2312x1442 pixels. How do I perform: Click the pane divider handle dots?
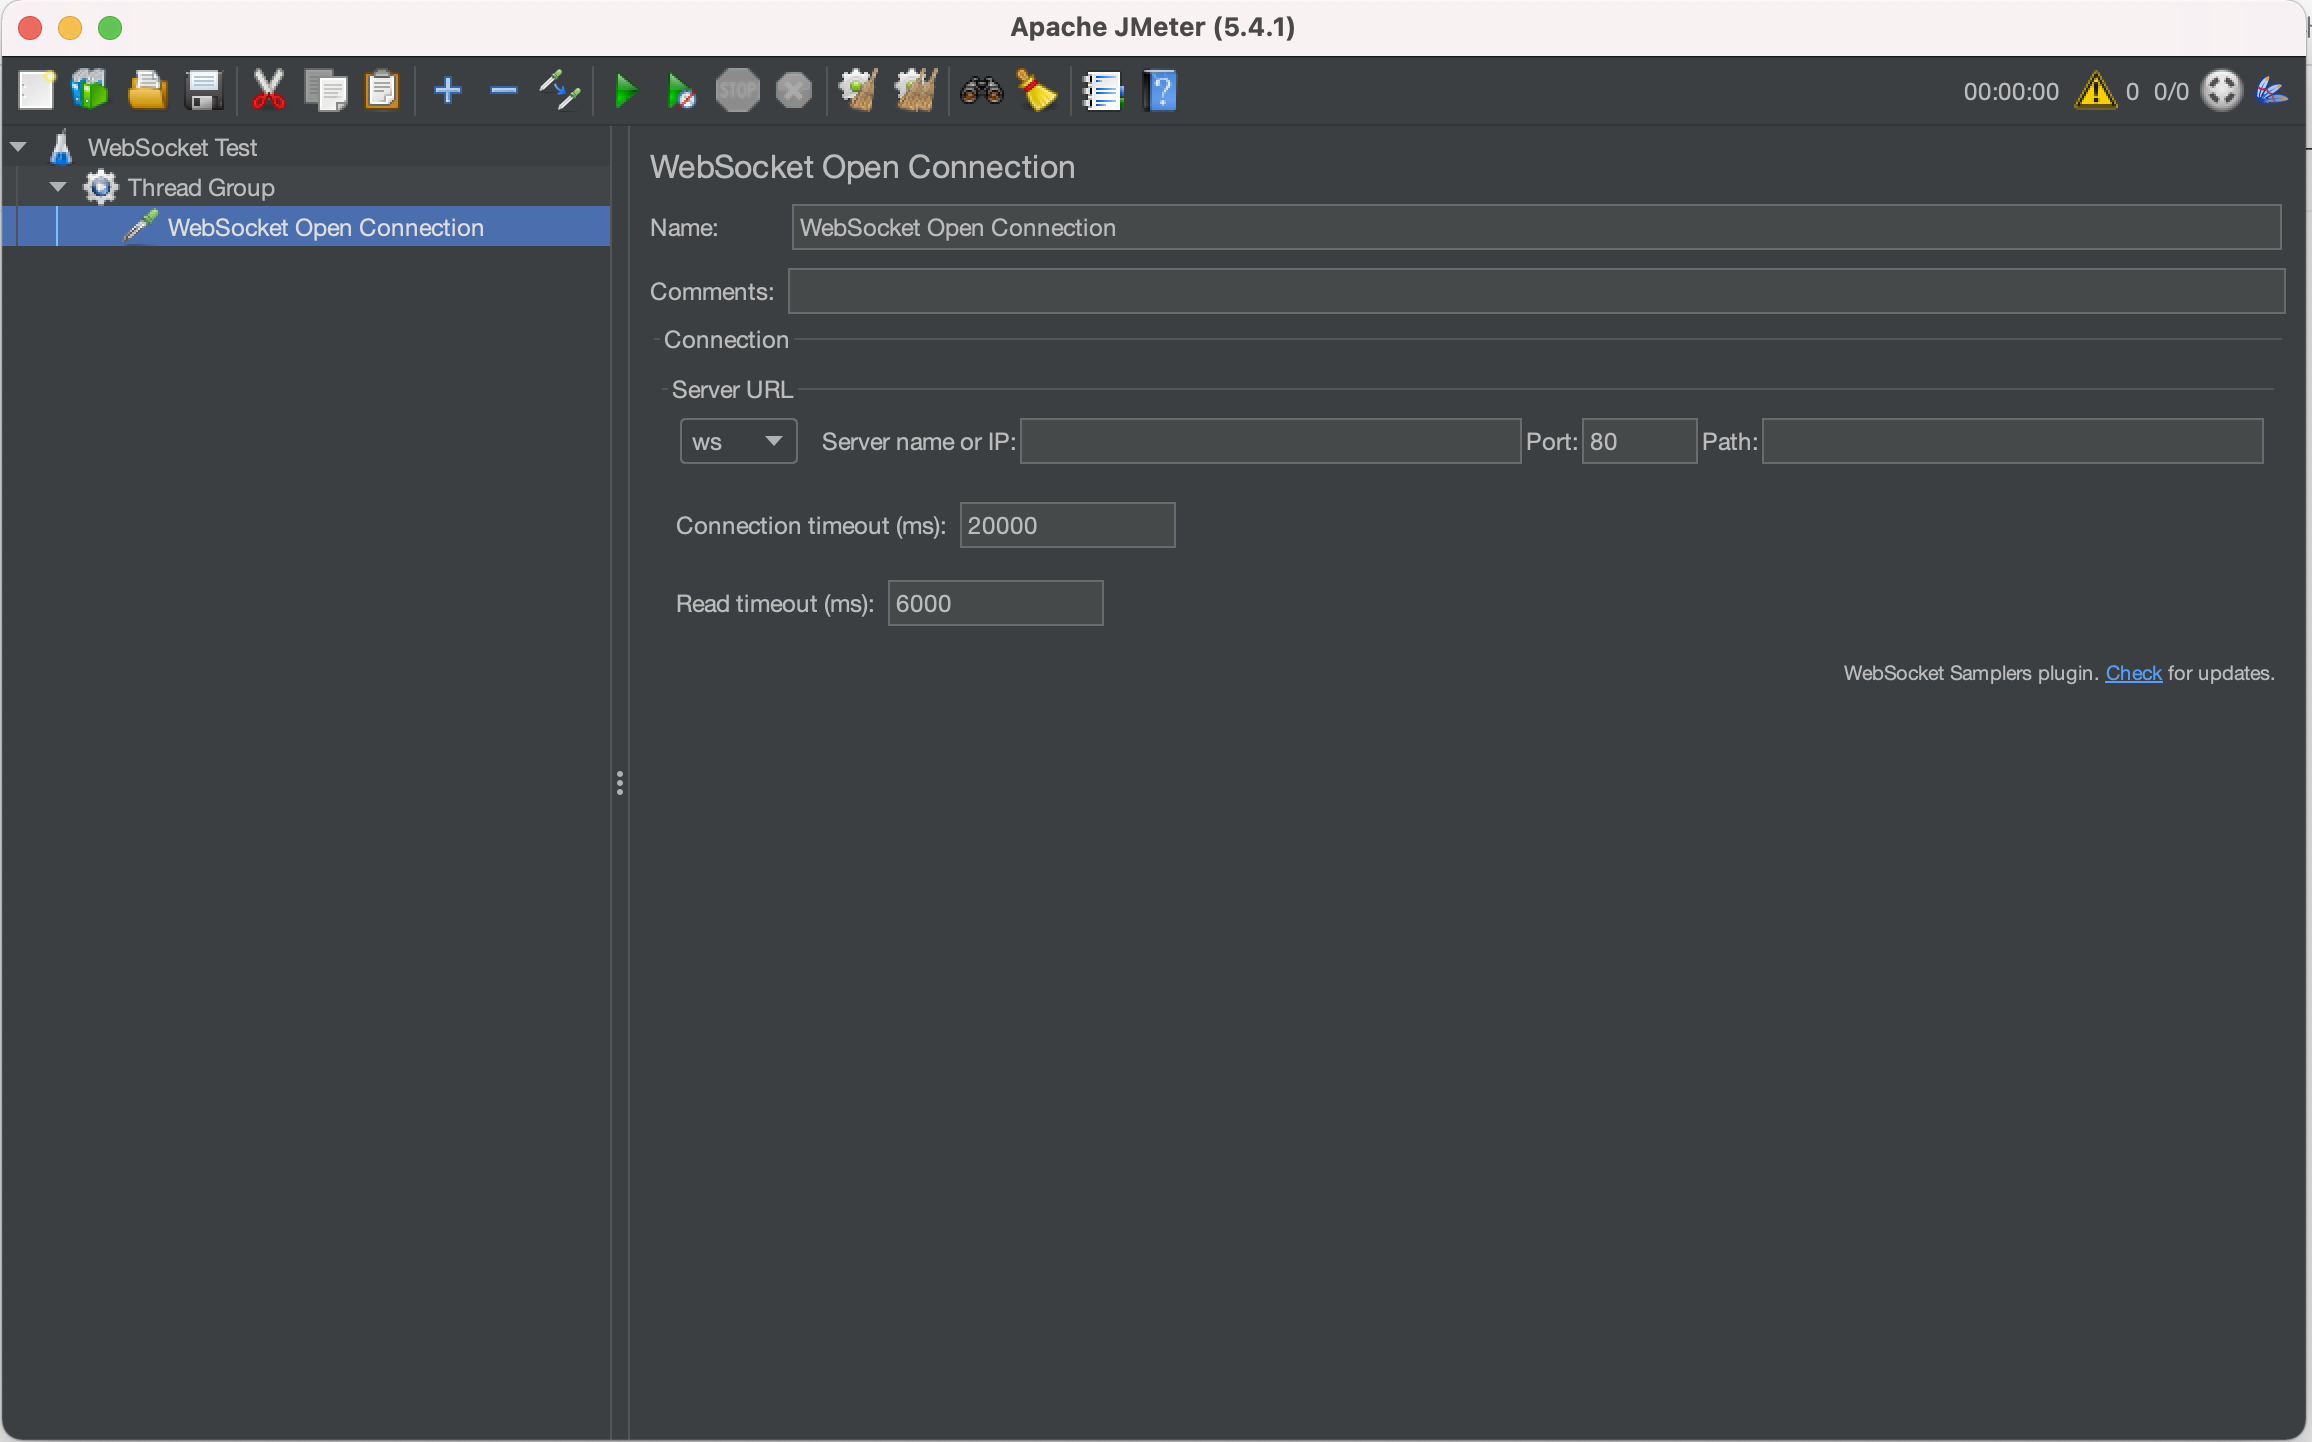pyautogui.click(x=620, y=783)
